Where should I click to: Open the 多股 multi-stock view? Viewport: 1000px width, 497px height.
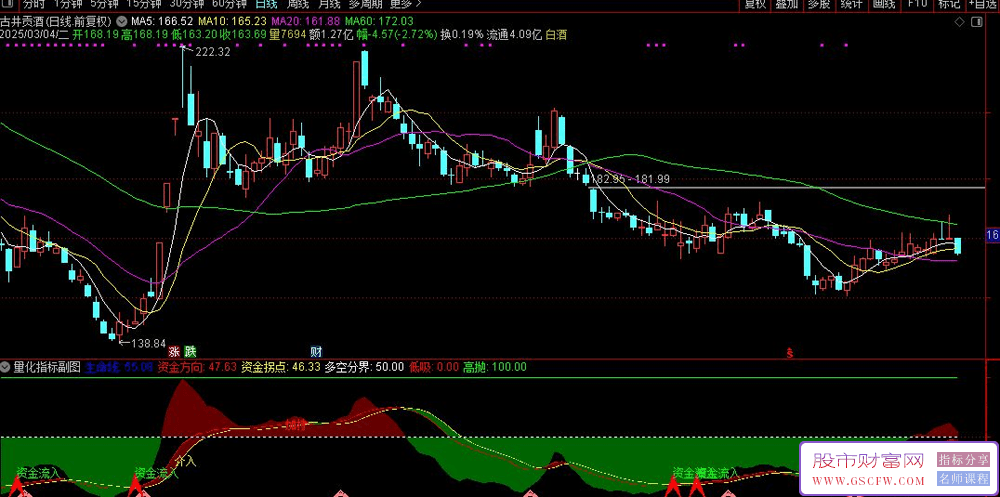coord(819,4)
